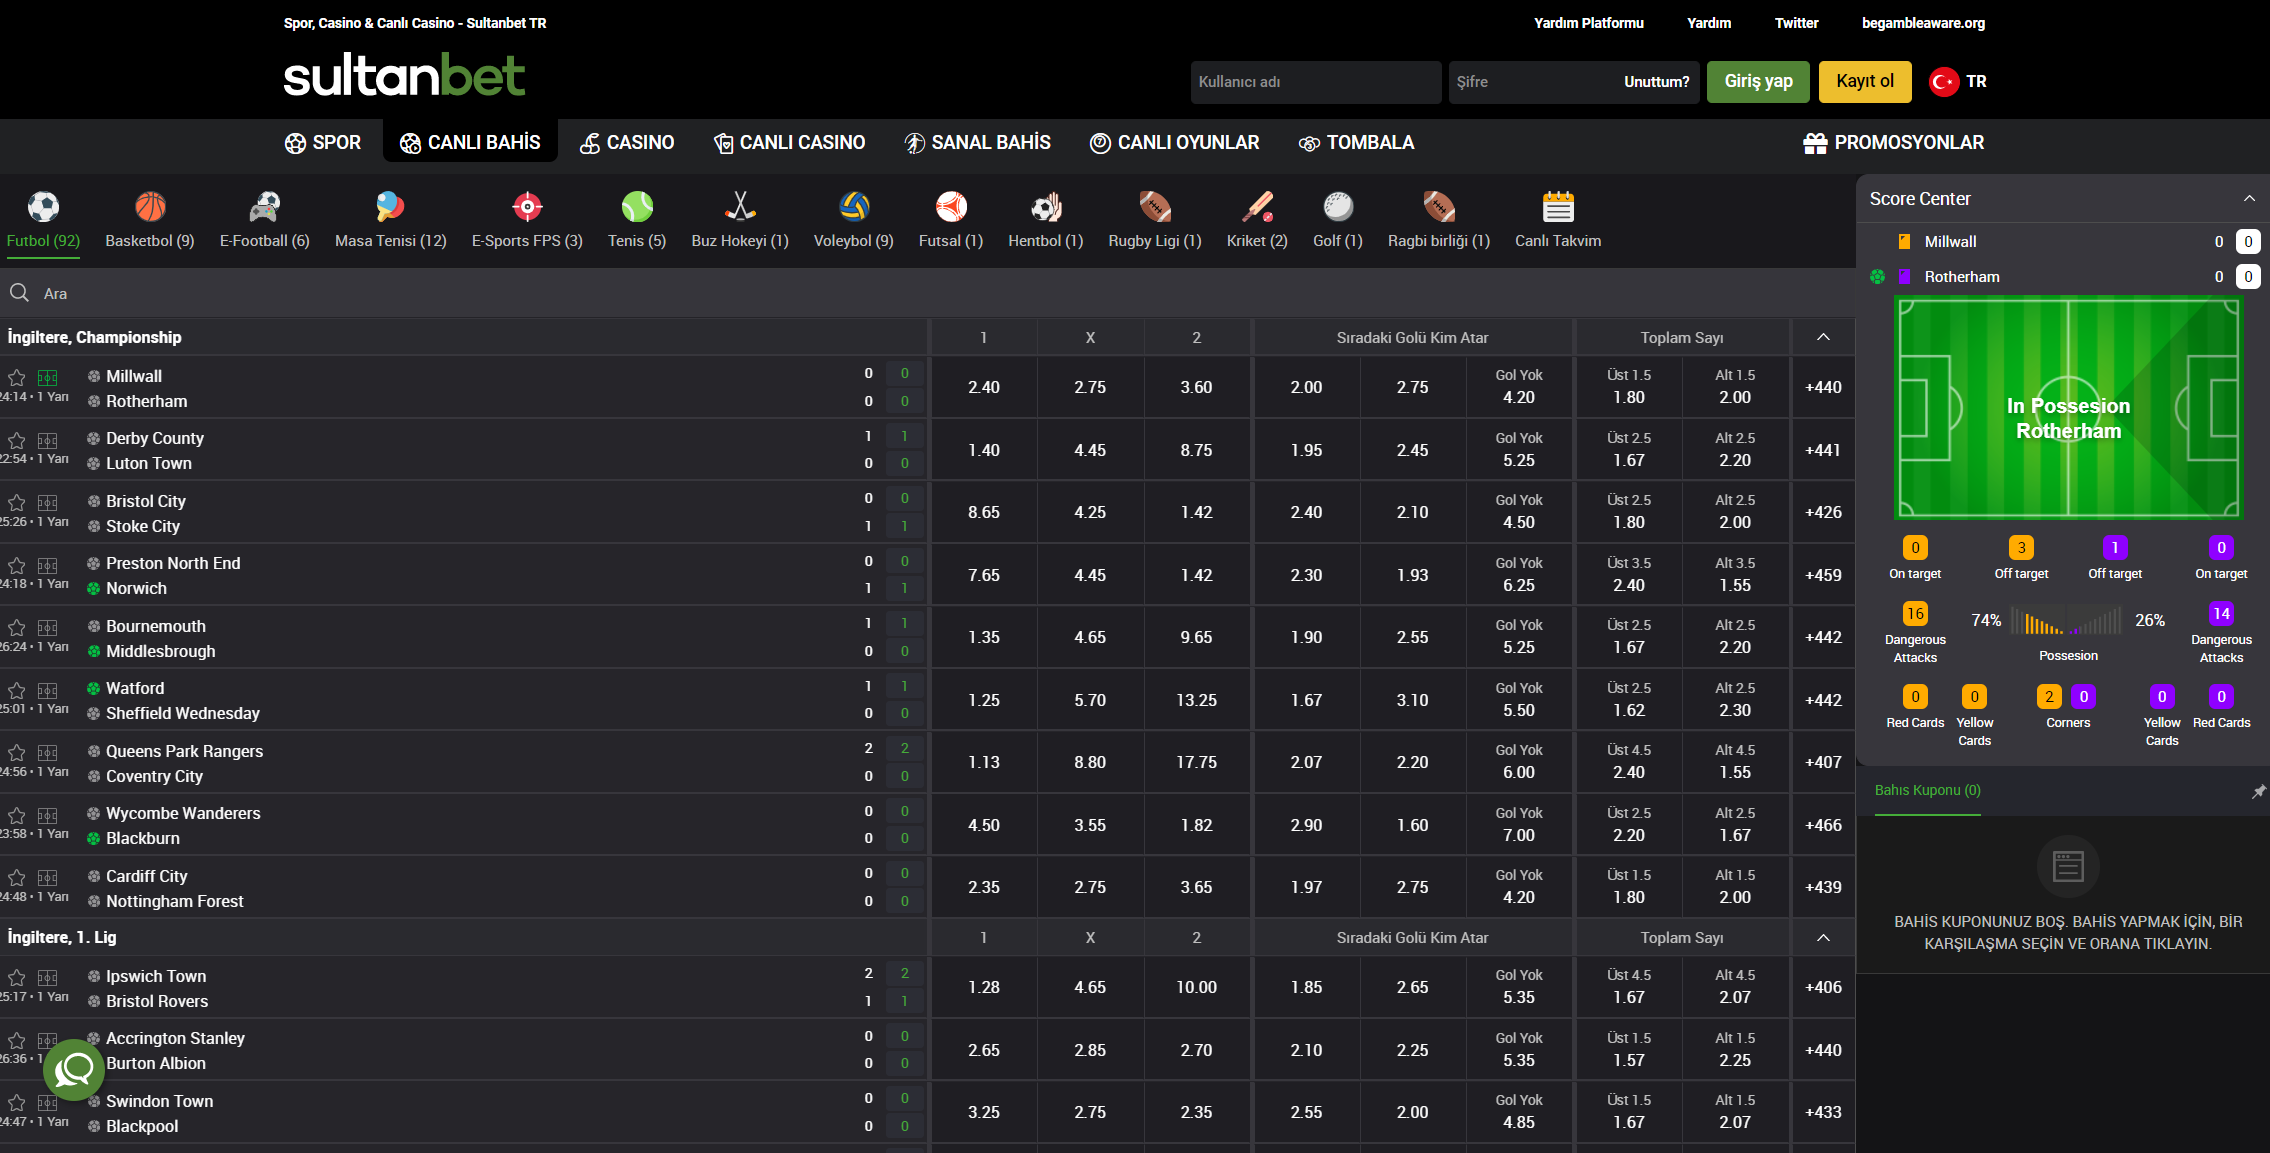The image size is (2270, 1153).
Task: Open the live chat support bubble
Action: pos(74,1070)
